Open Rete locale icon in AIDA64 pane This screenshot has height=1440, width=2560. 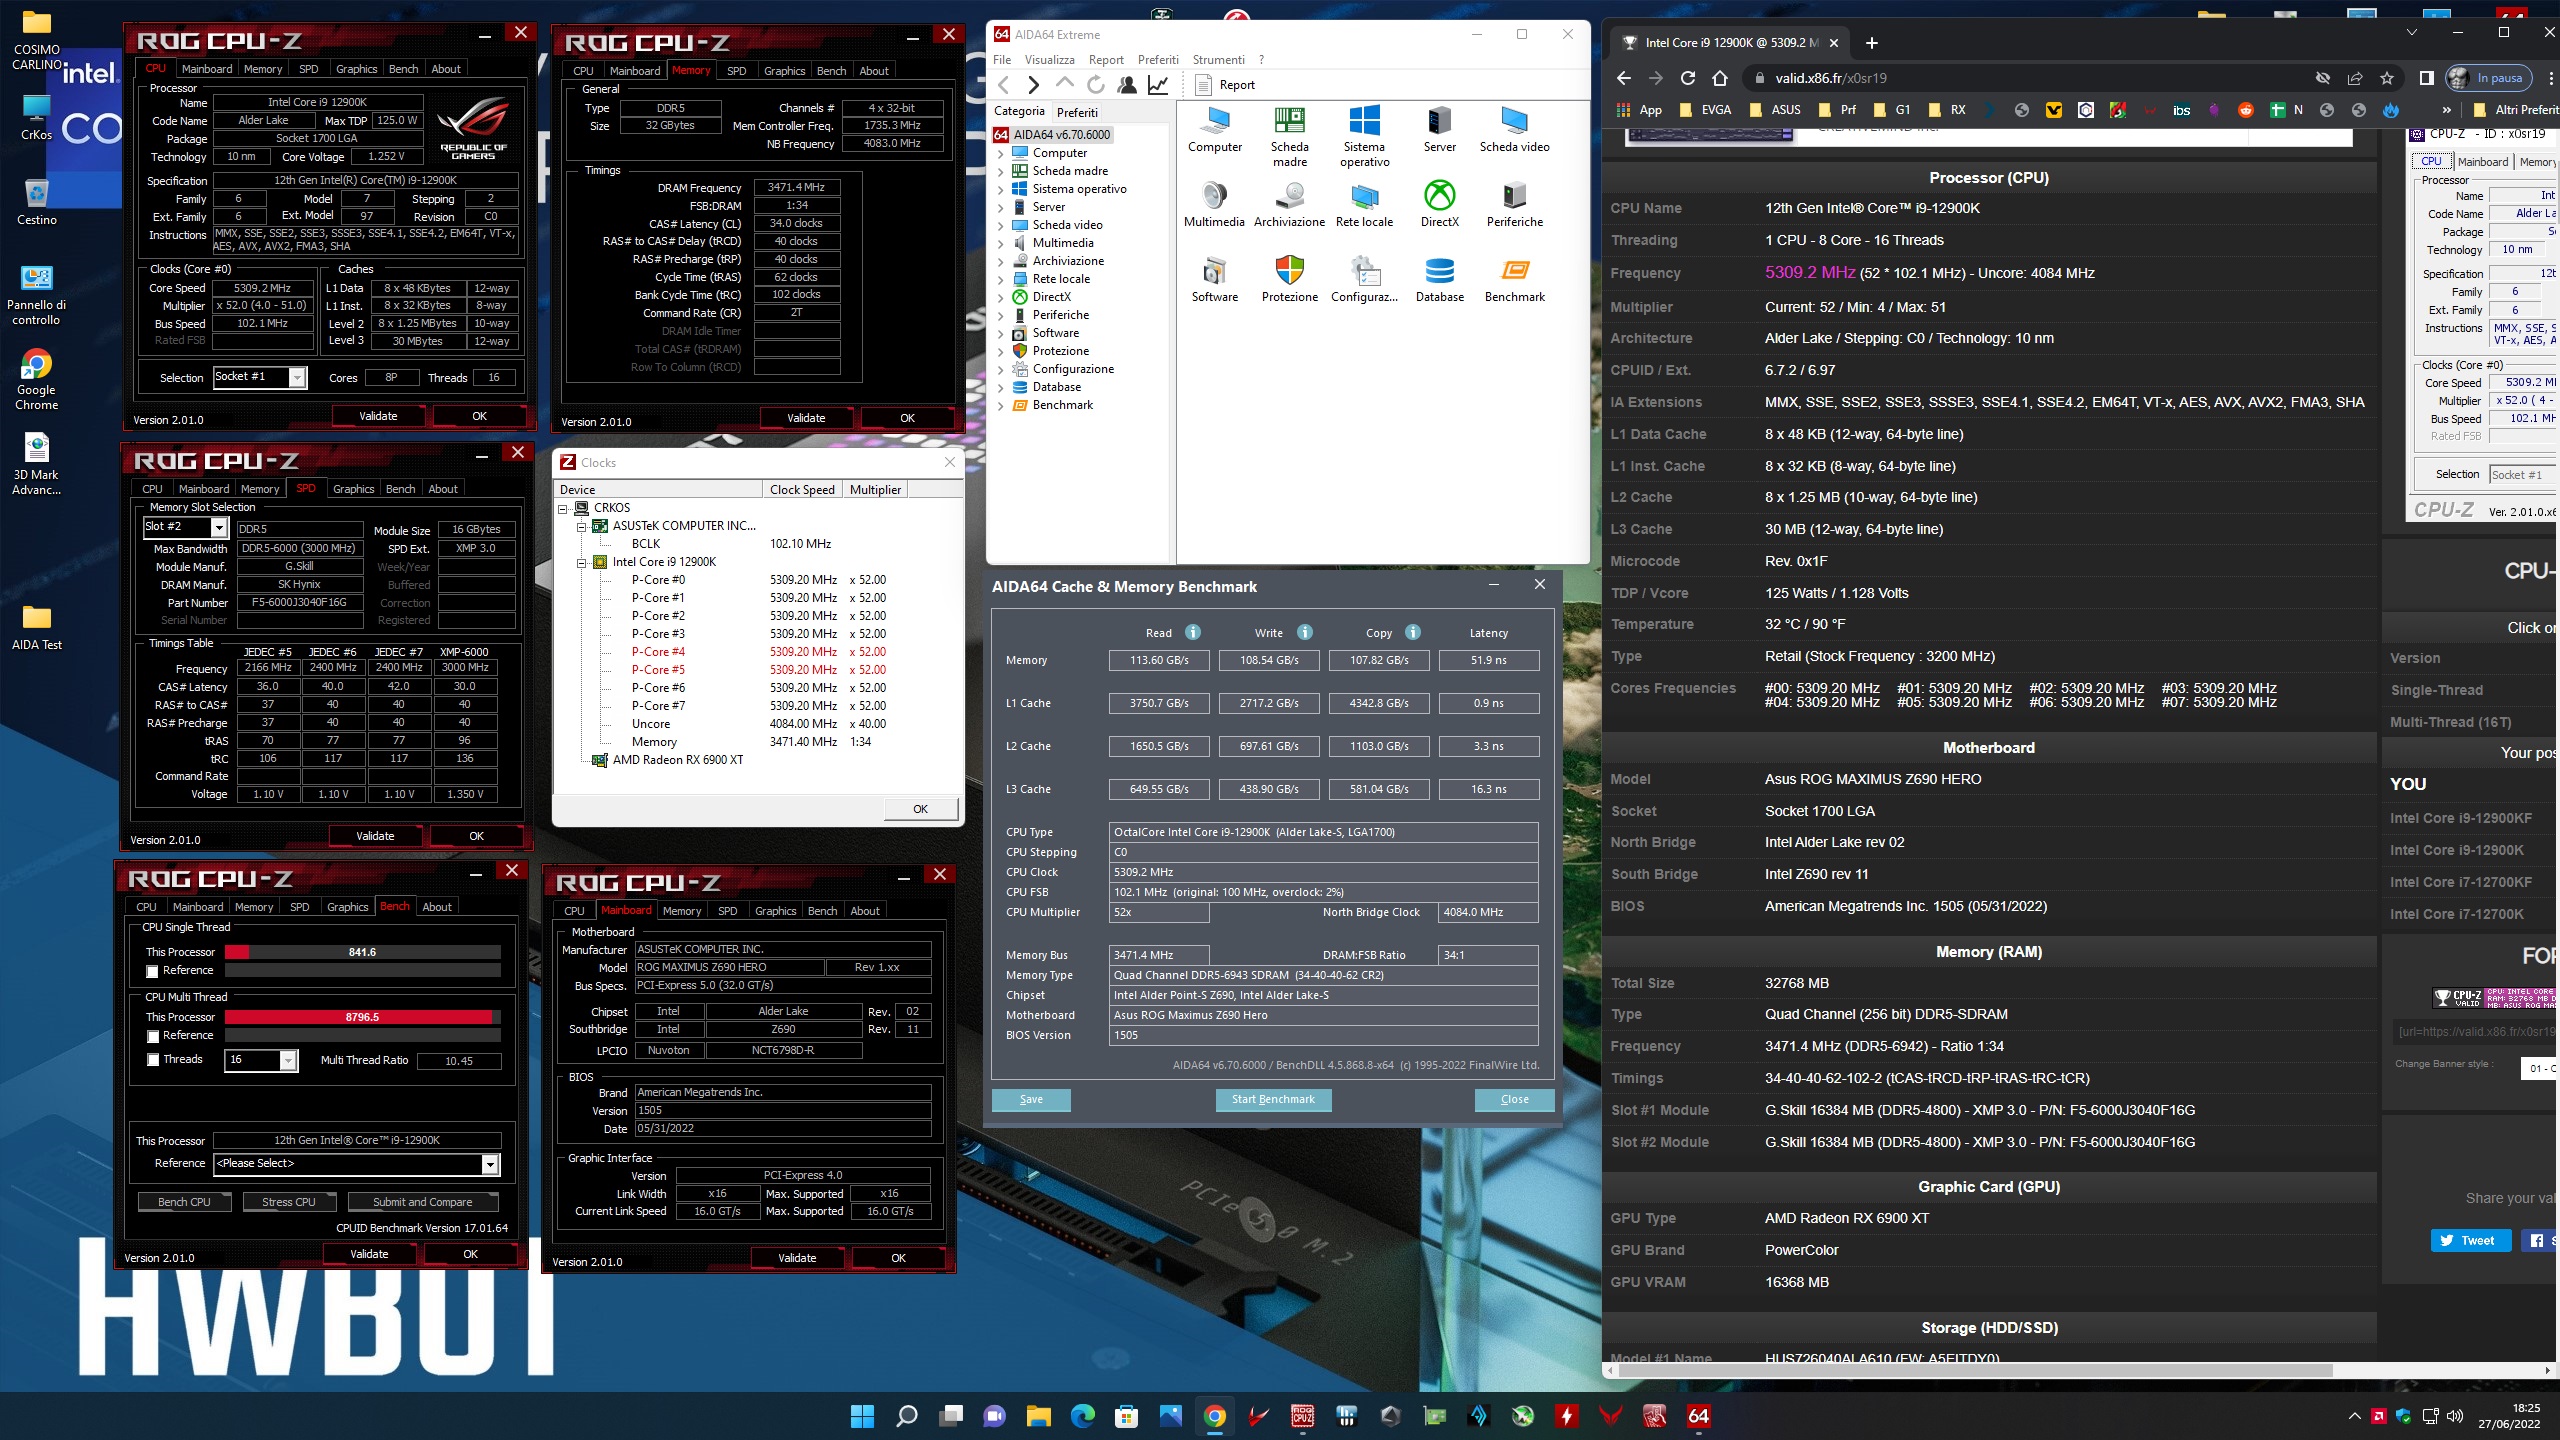(1364, 205)
